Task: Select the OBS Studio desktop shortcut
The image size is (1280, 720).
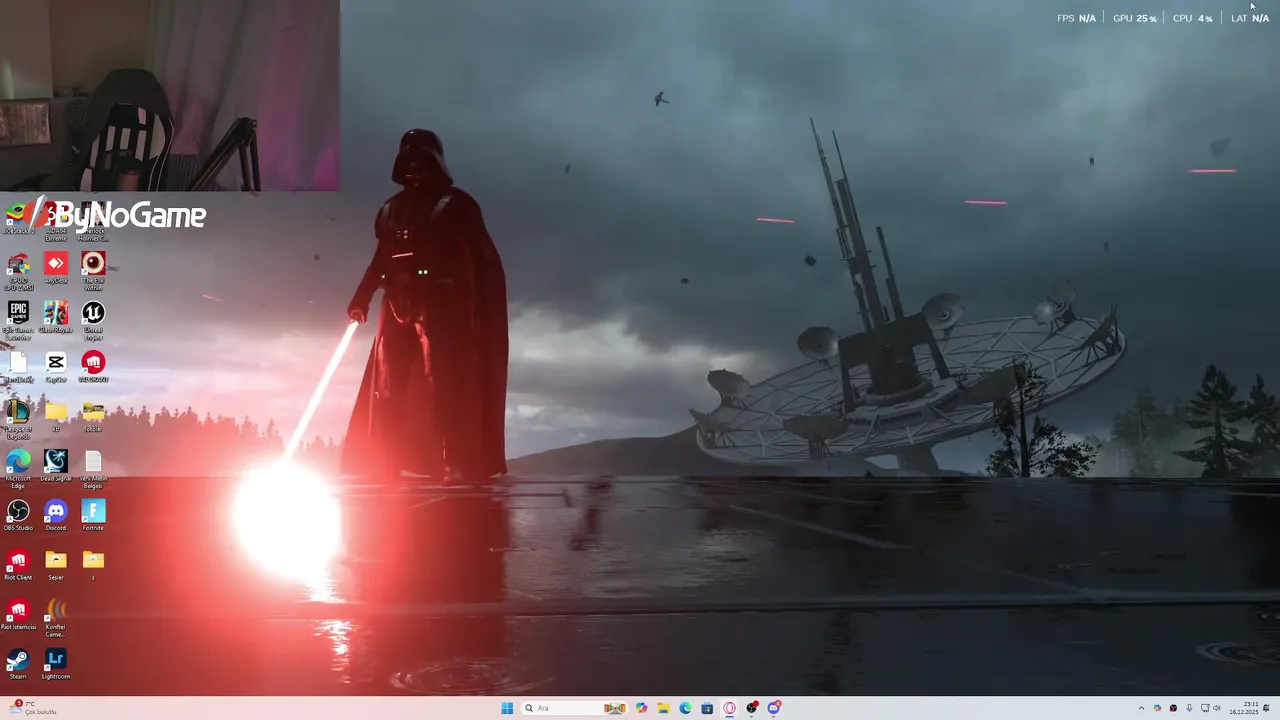Action: coord(18,515)
